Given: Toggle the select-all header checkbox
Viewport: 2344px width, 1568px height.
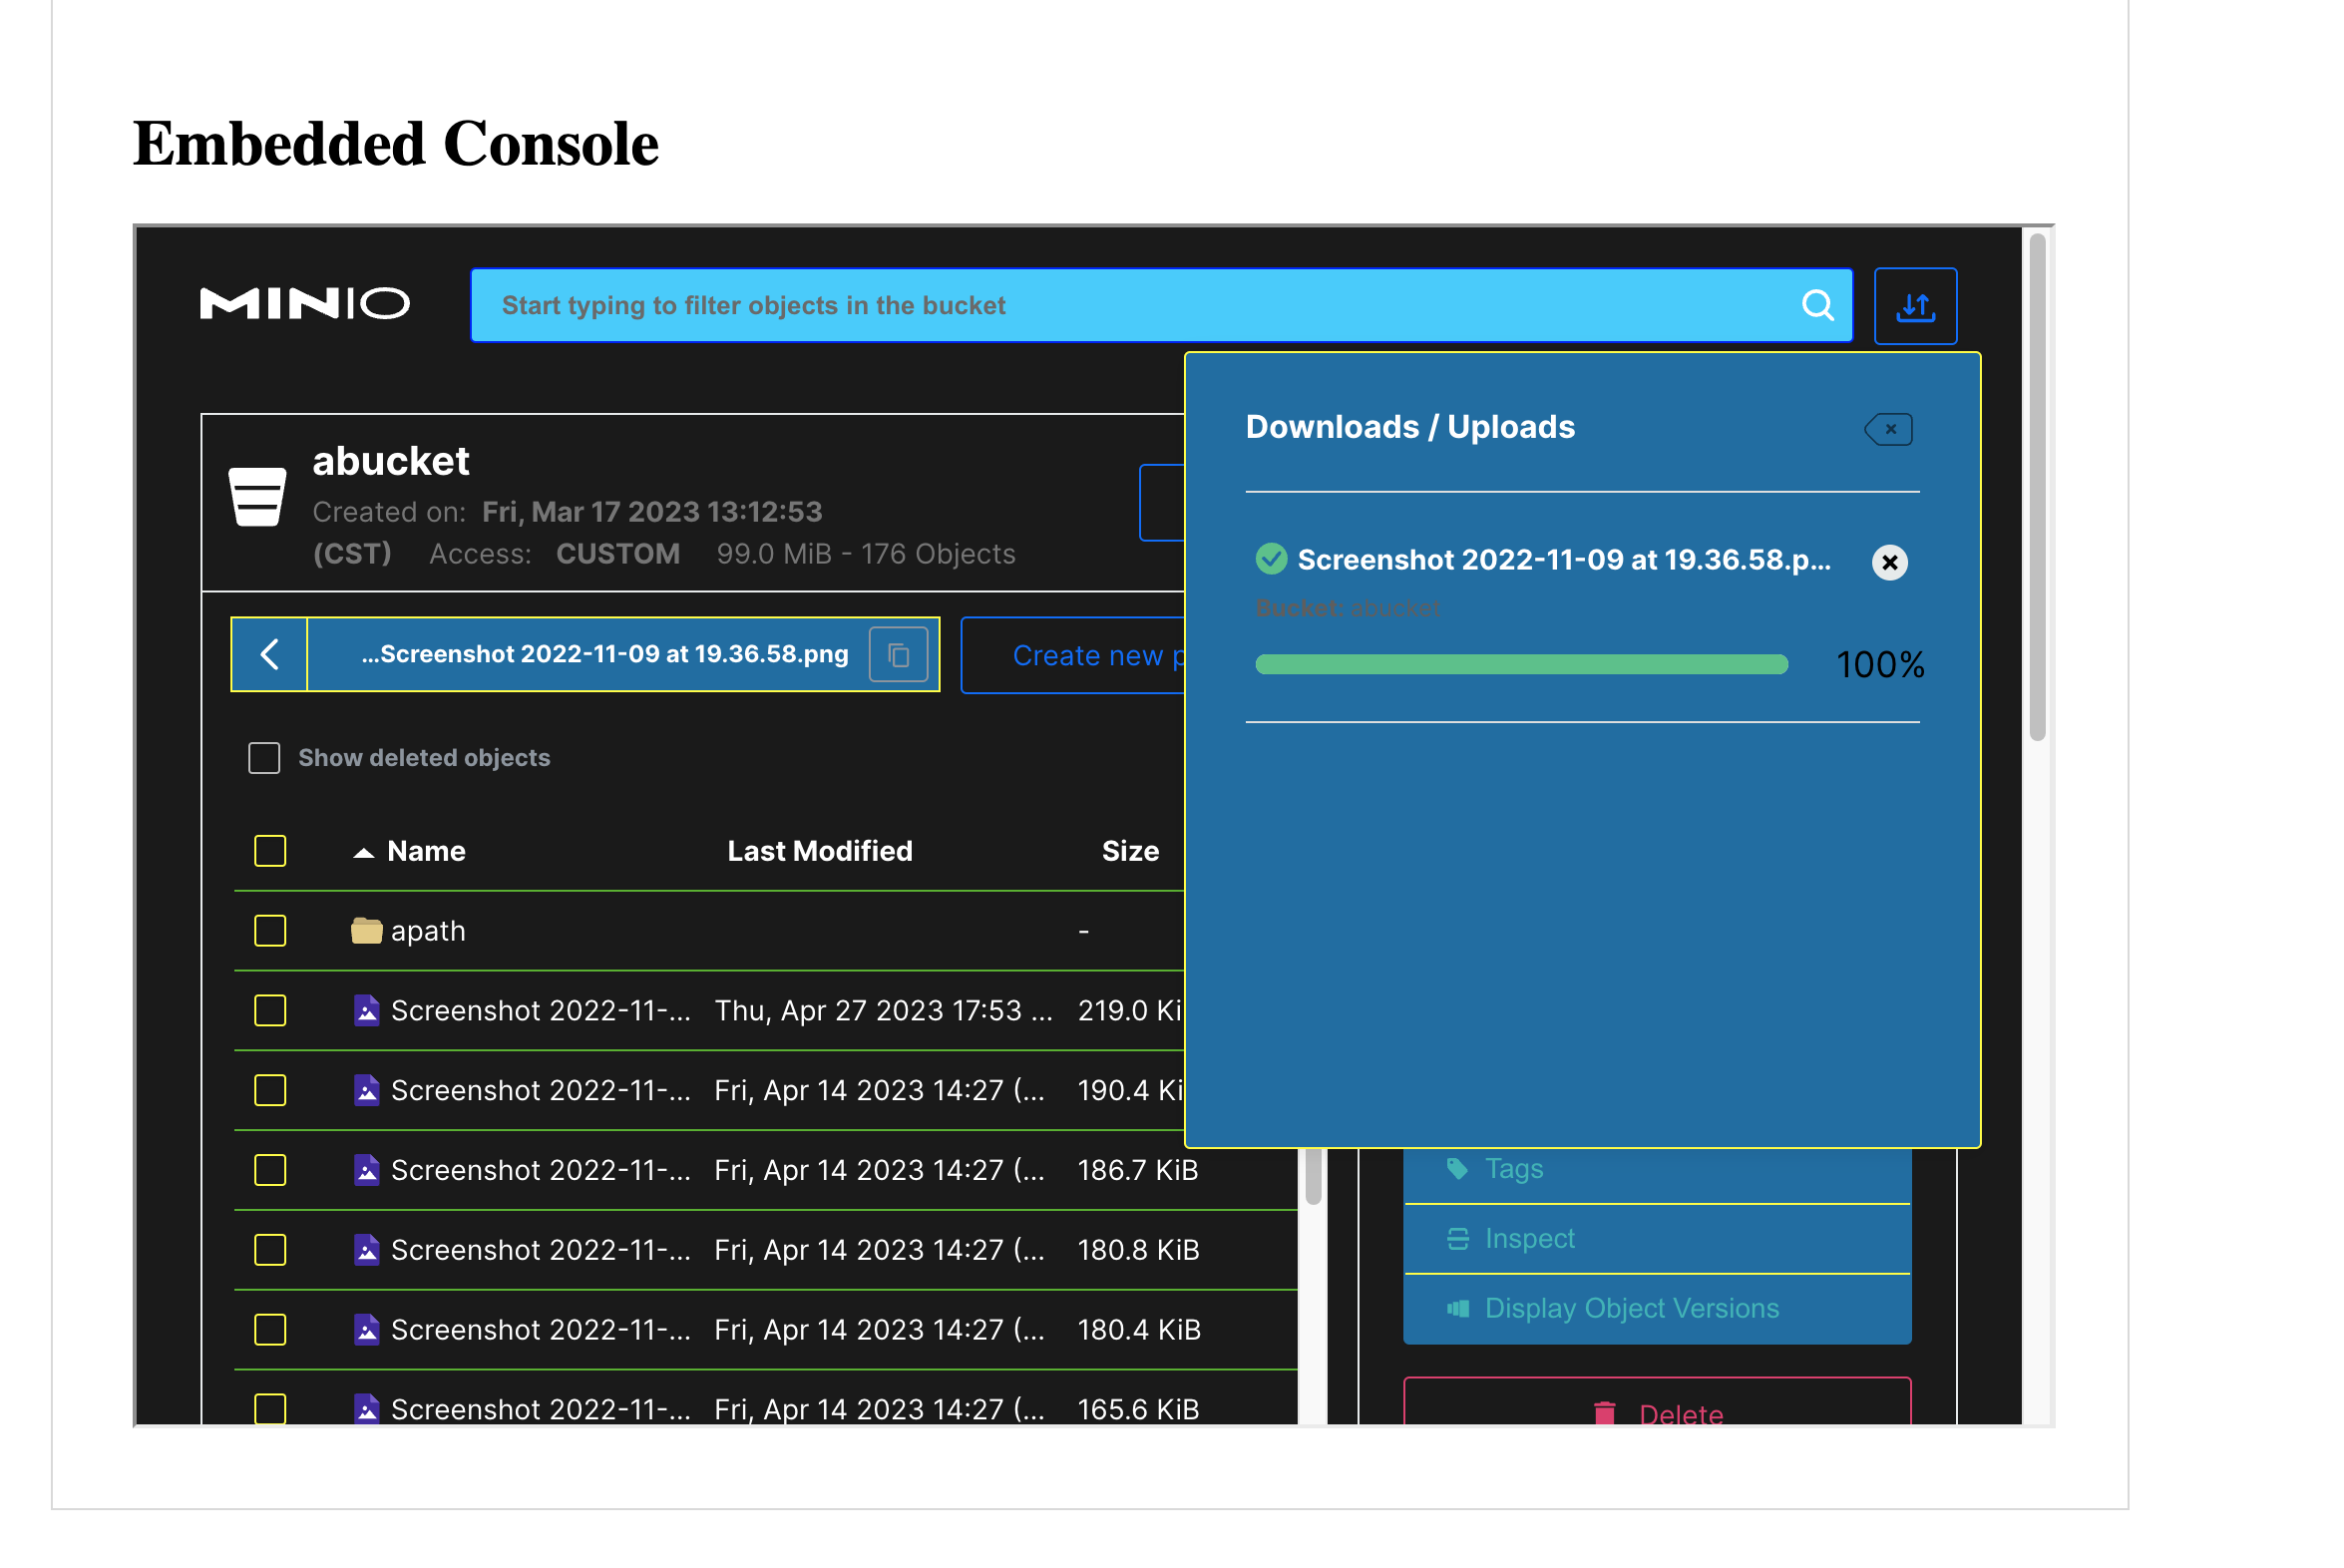Looking at the screenshot, I should tap(270, 851).
